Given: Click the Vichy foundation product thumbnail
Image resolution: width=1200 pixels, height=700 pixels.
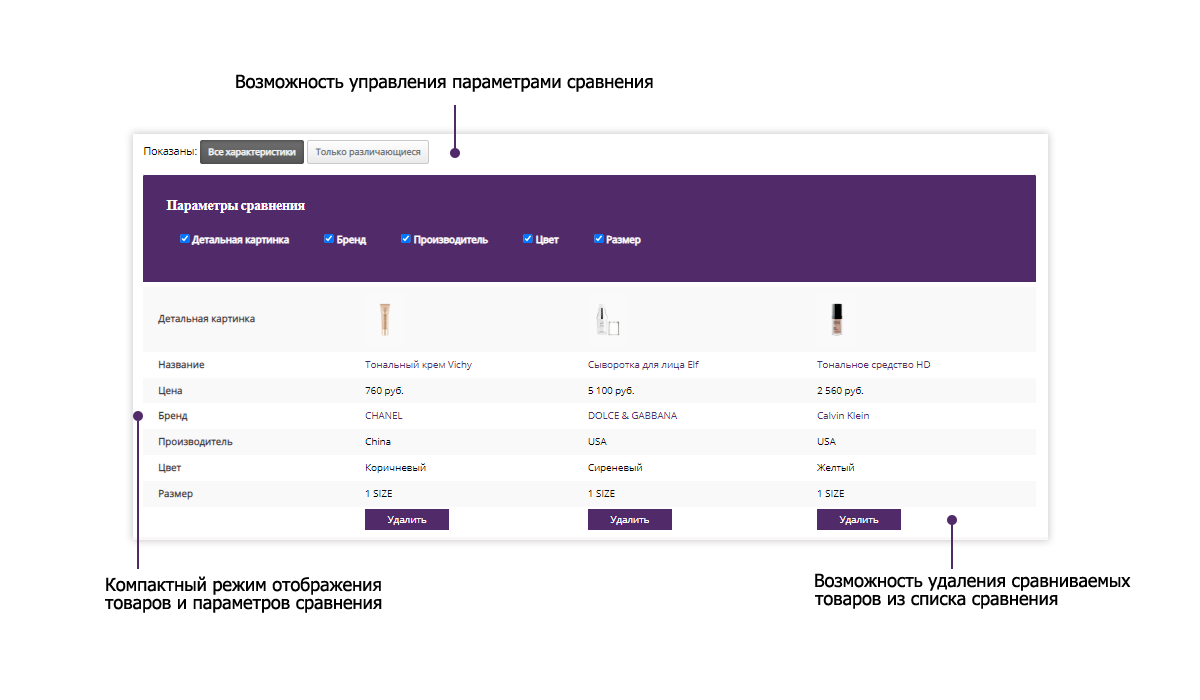Looking at the screenshot, I should (385, 319).
